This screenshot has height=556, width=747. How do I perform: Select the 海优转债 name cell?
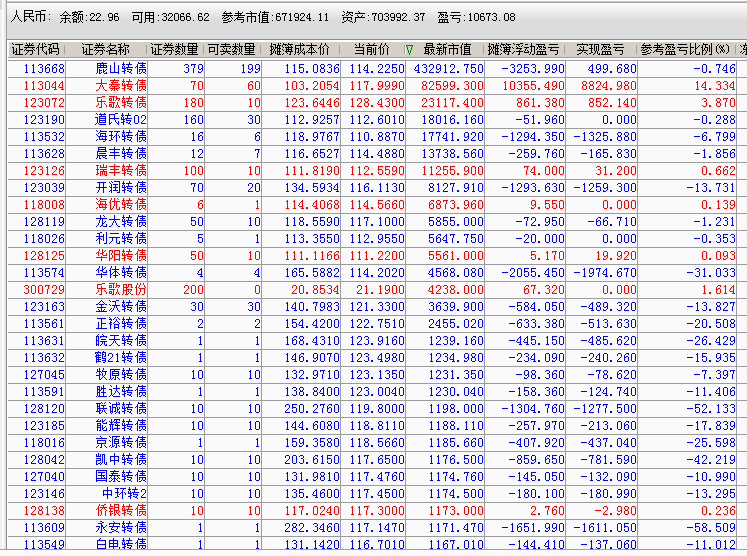pyautogui.click(x=121, y=205)
